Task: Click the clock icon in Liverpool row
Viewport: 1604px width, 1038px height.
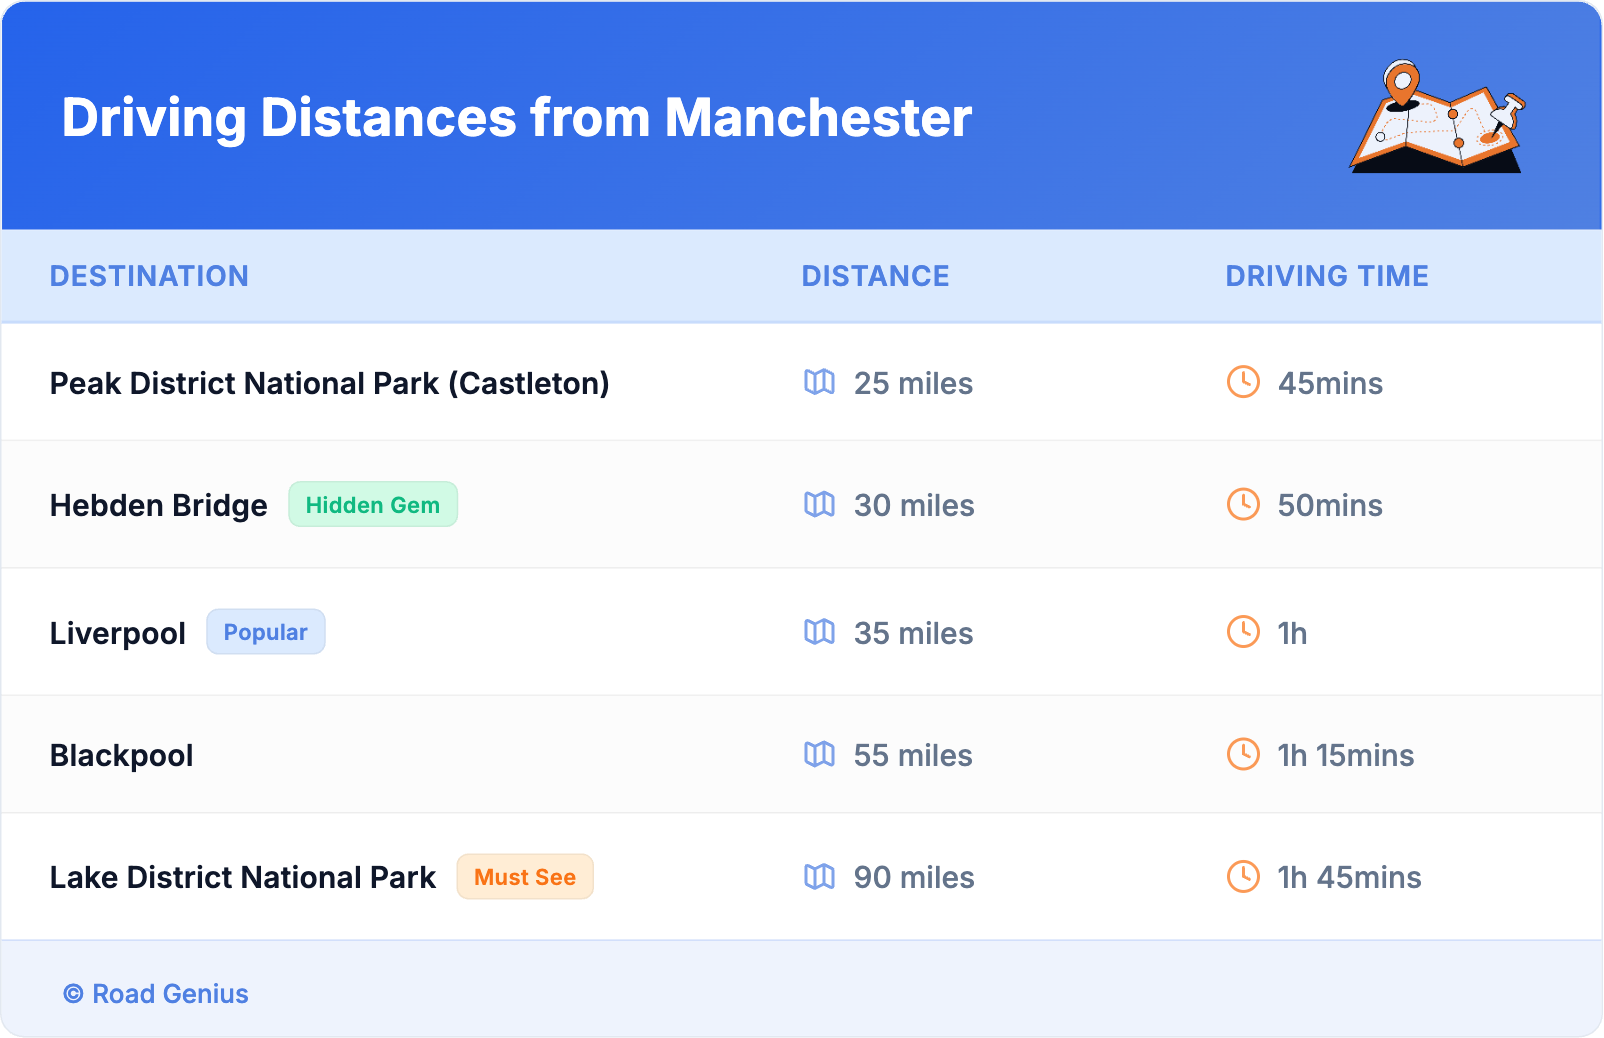Action: [1243, 632]
